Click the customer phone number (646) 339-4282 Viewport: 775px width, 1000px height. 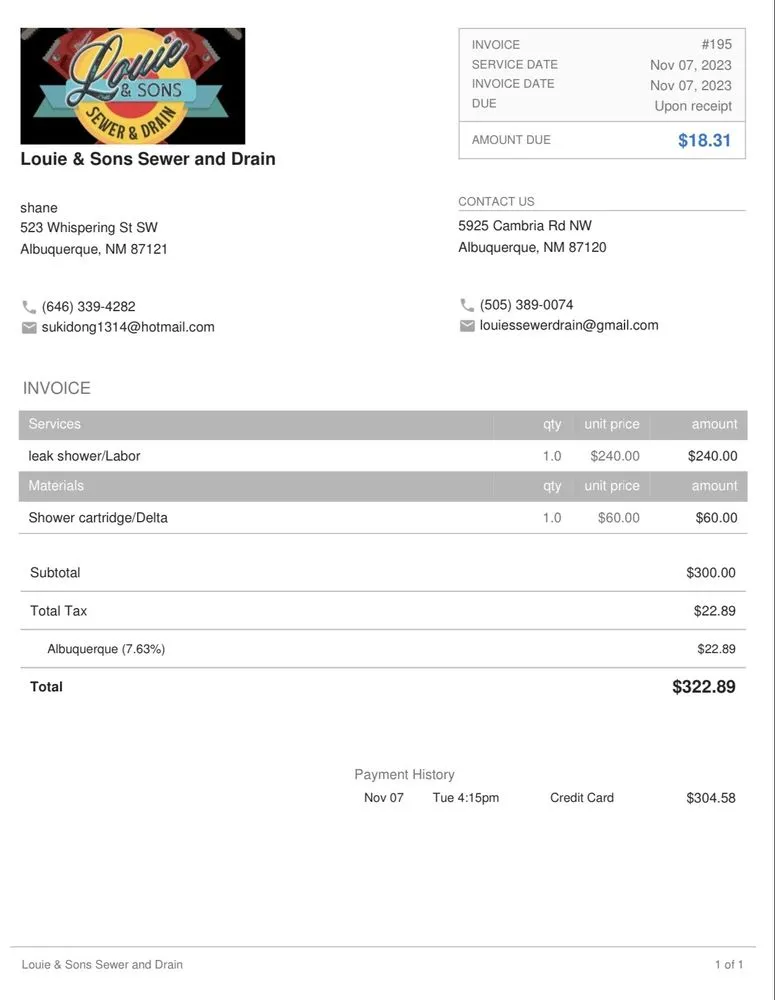(89, 307)
